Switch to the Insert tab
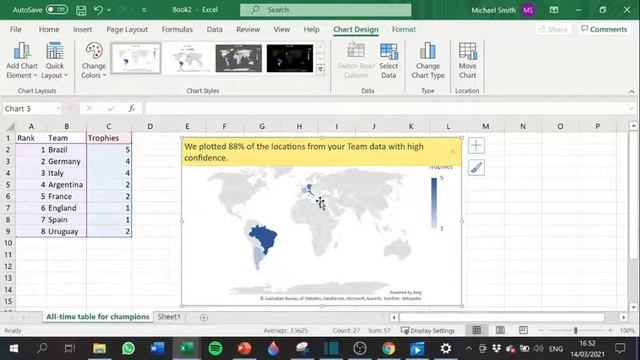The width and height of the screenshot is (640, 360). pos(82,29)
